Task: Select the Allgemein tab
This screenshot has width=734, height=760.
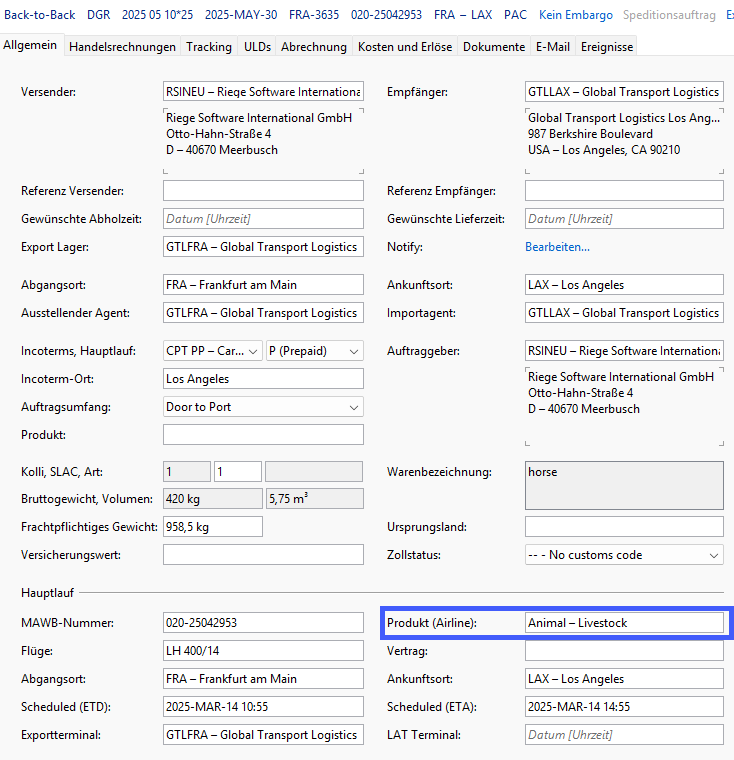Action: tap(30, 45)
